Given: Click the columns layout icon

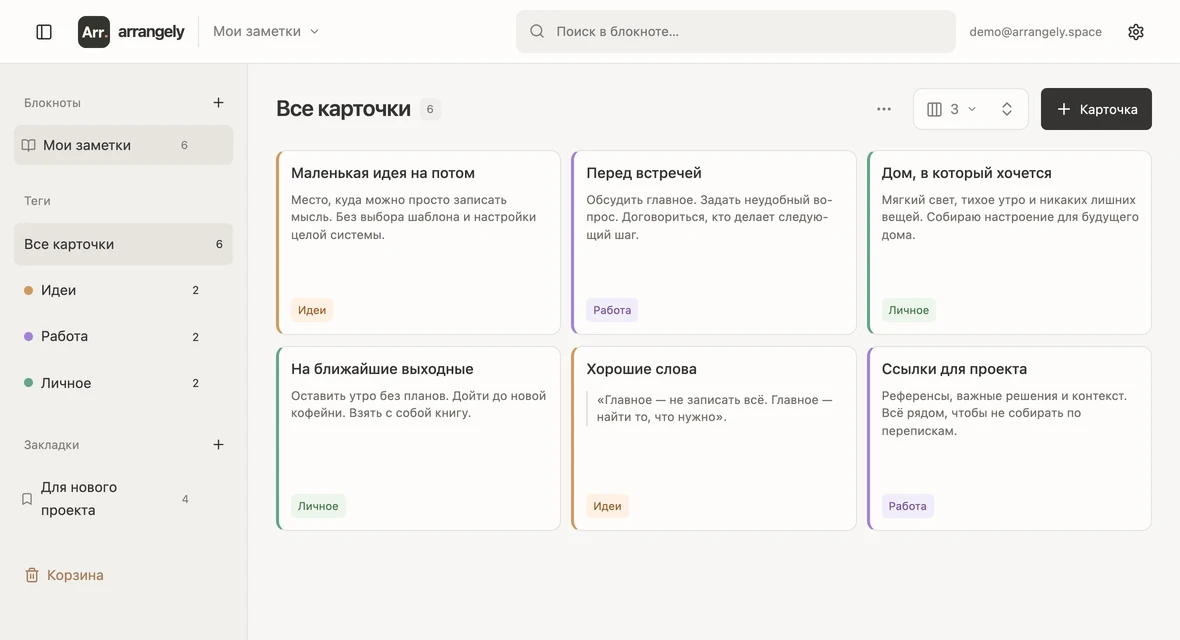Looking at the screenshot, I should [934, 109].
